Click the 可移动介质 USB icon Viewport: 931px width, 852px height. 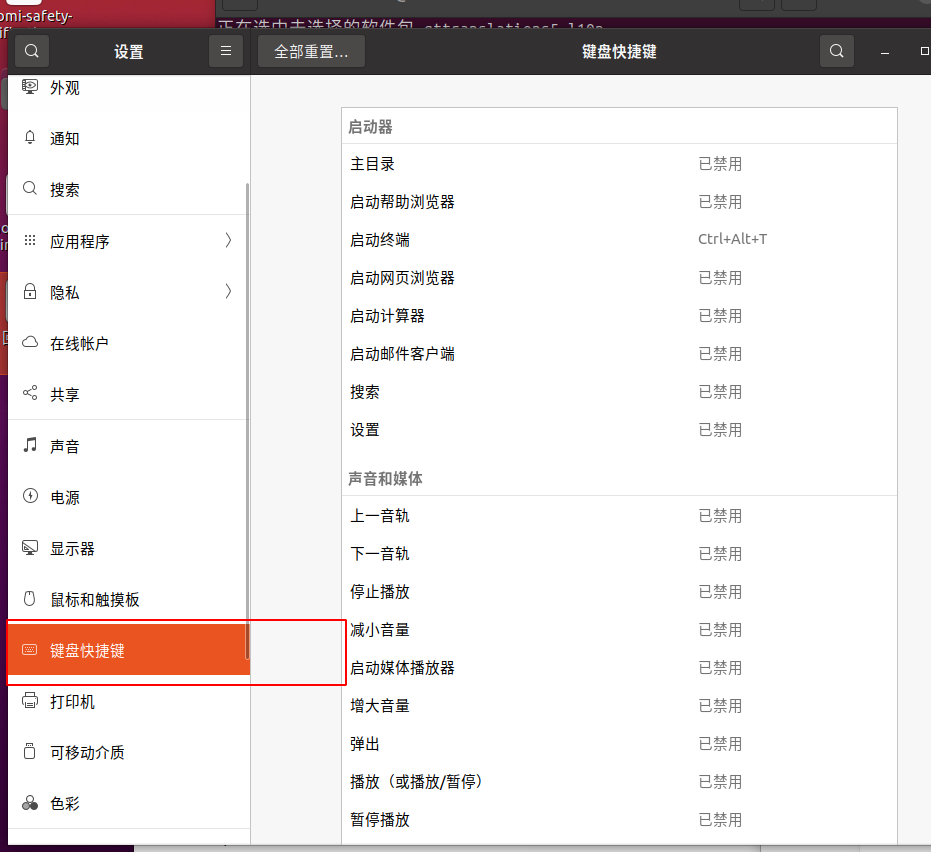[30, 752]
